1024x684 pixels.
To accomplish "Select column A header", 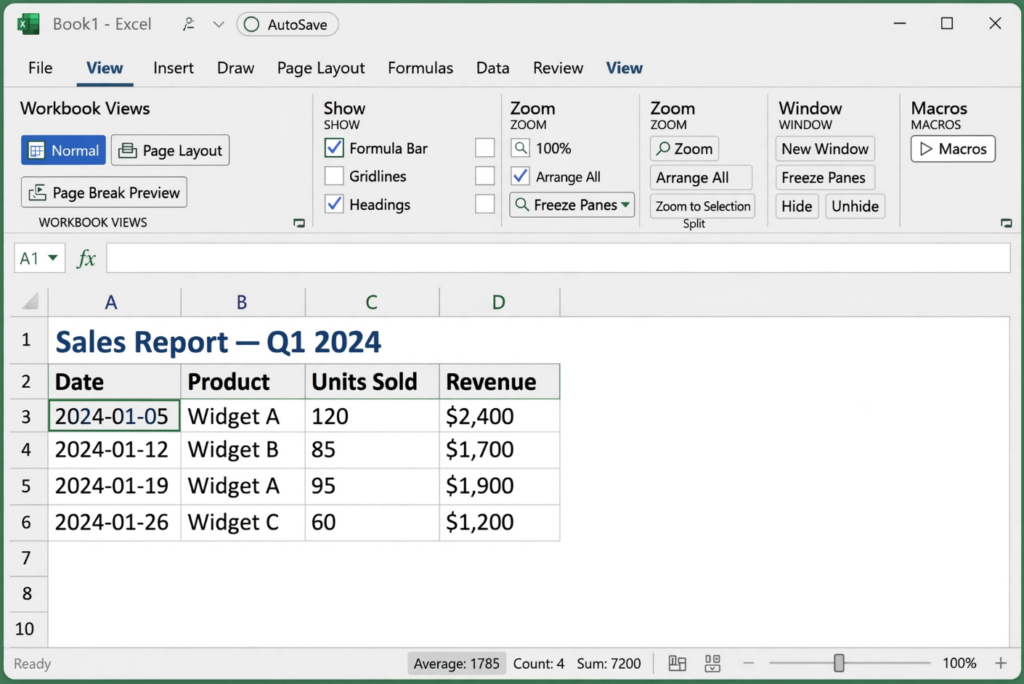I will 114,302.
